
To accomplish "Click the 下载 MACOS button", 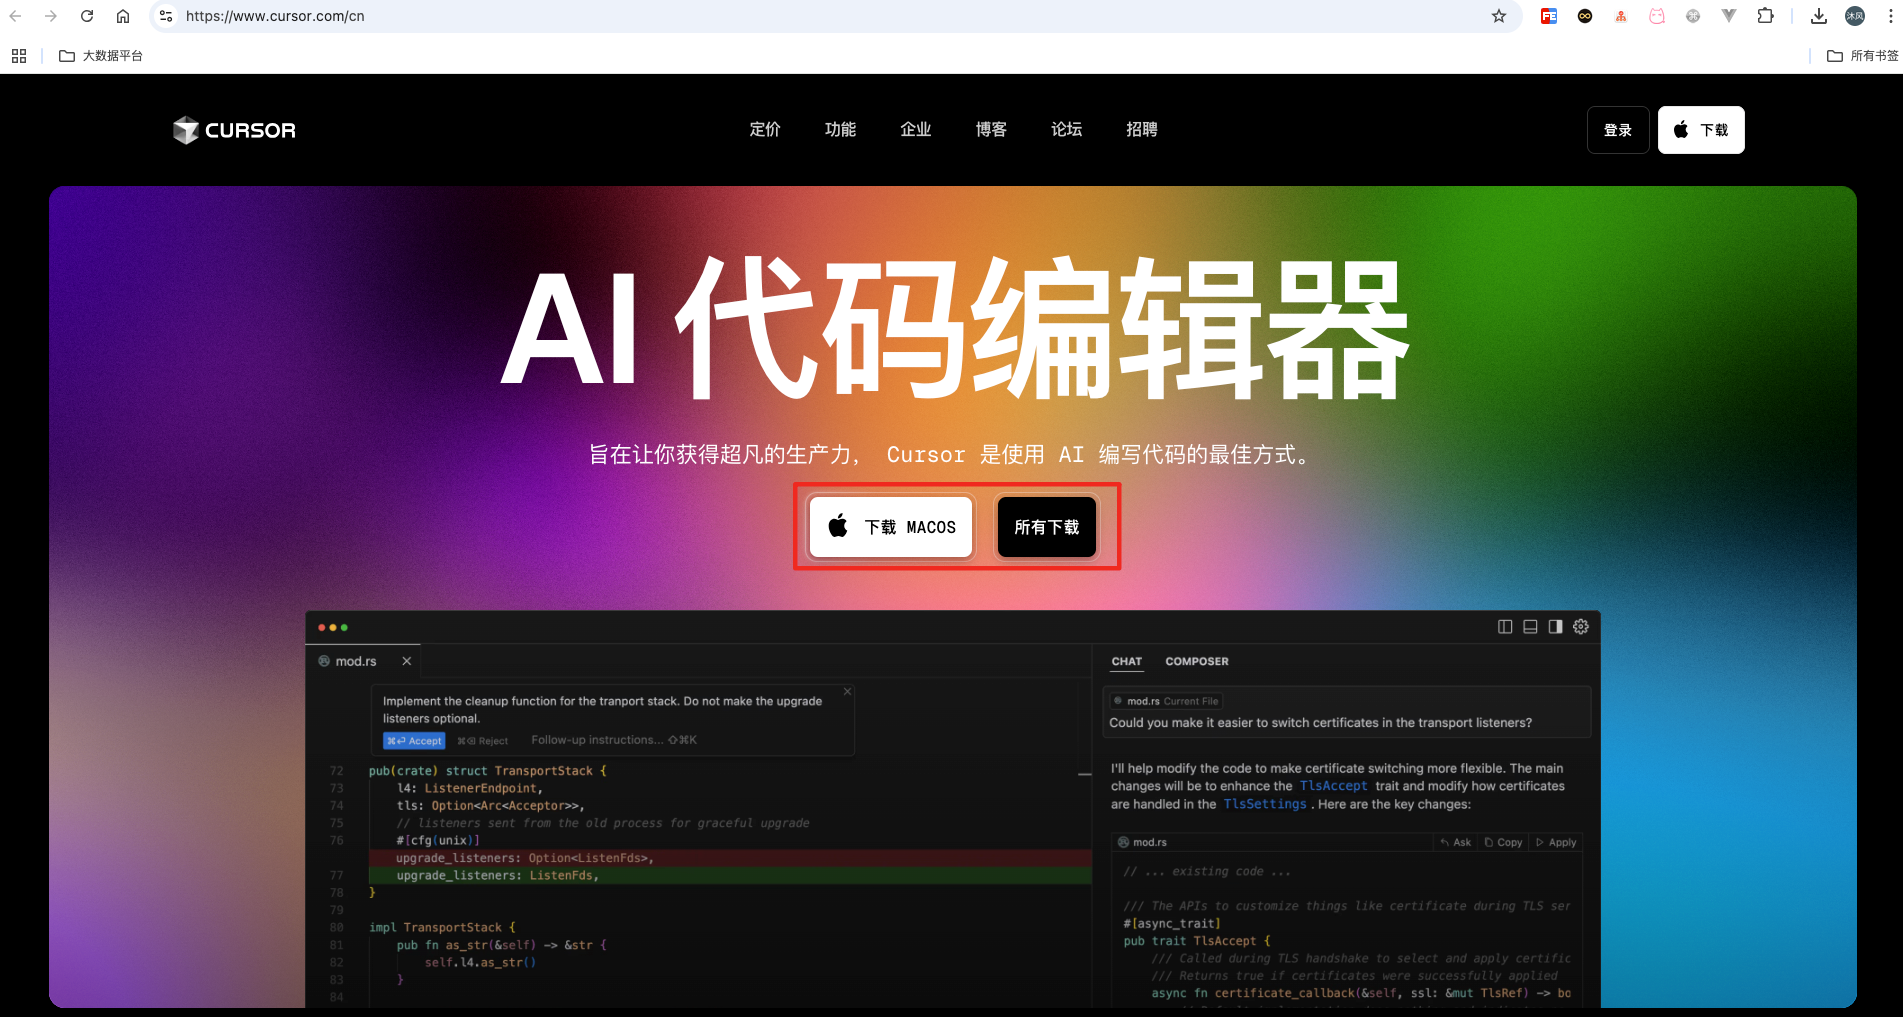I will (891, 527).
